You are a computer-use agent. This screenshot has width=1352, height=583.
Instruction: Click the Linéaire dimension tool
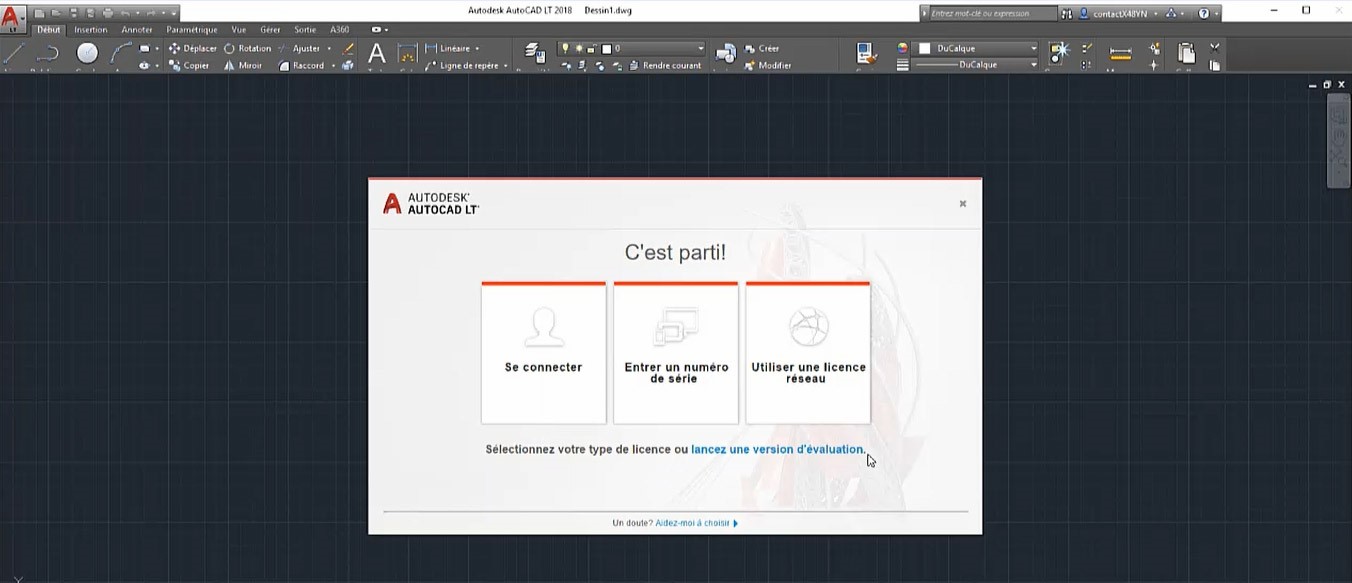click(x=446, y=48)
